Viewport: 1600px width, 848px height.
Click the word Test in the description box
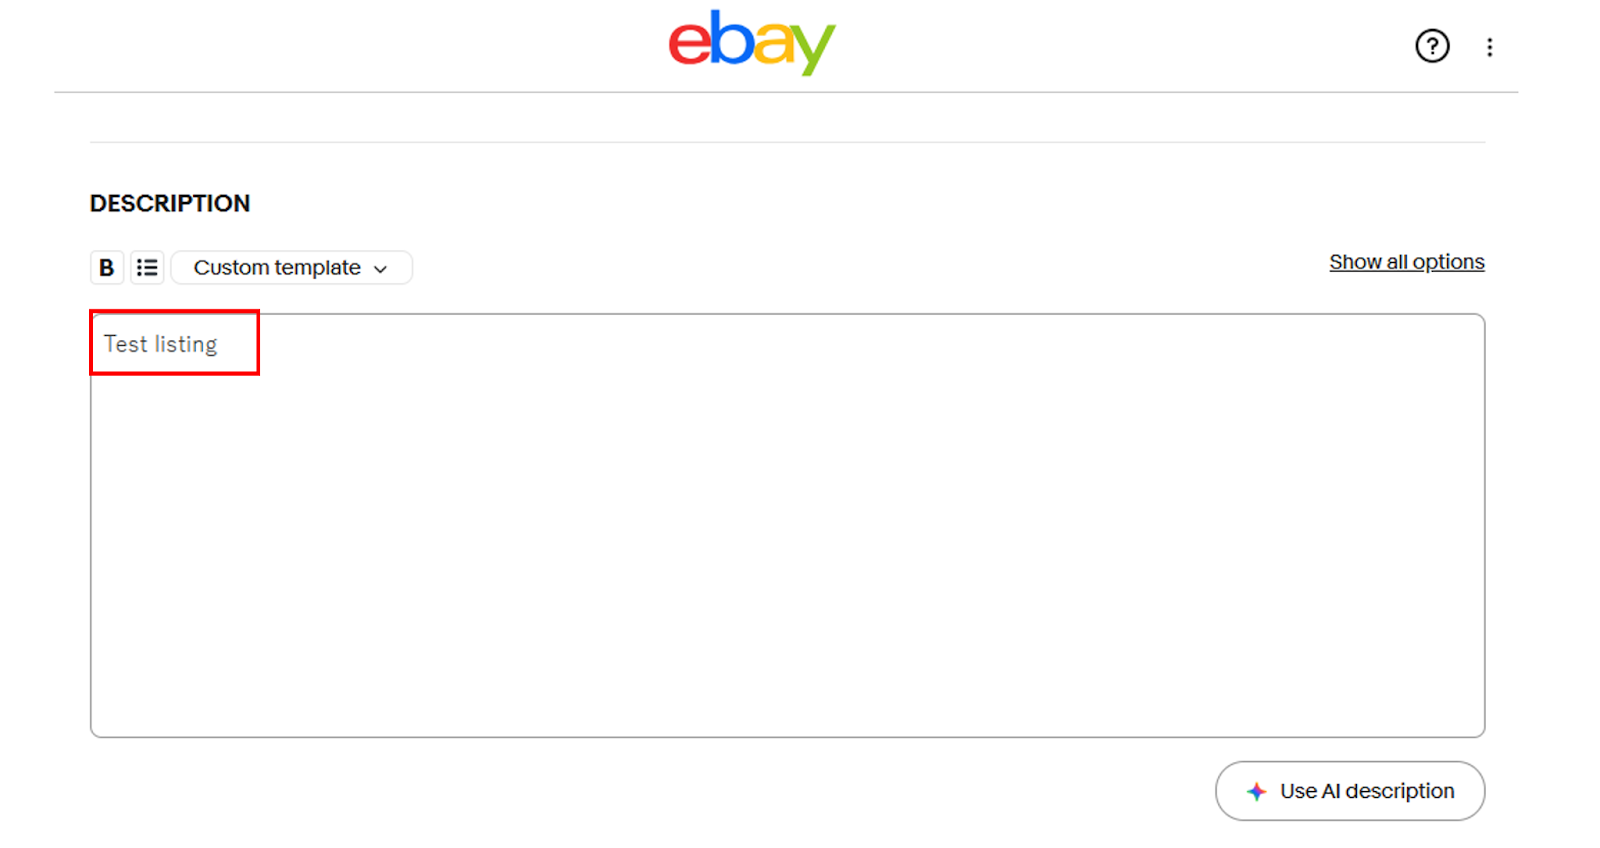tap(126, 344)
